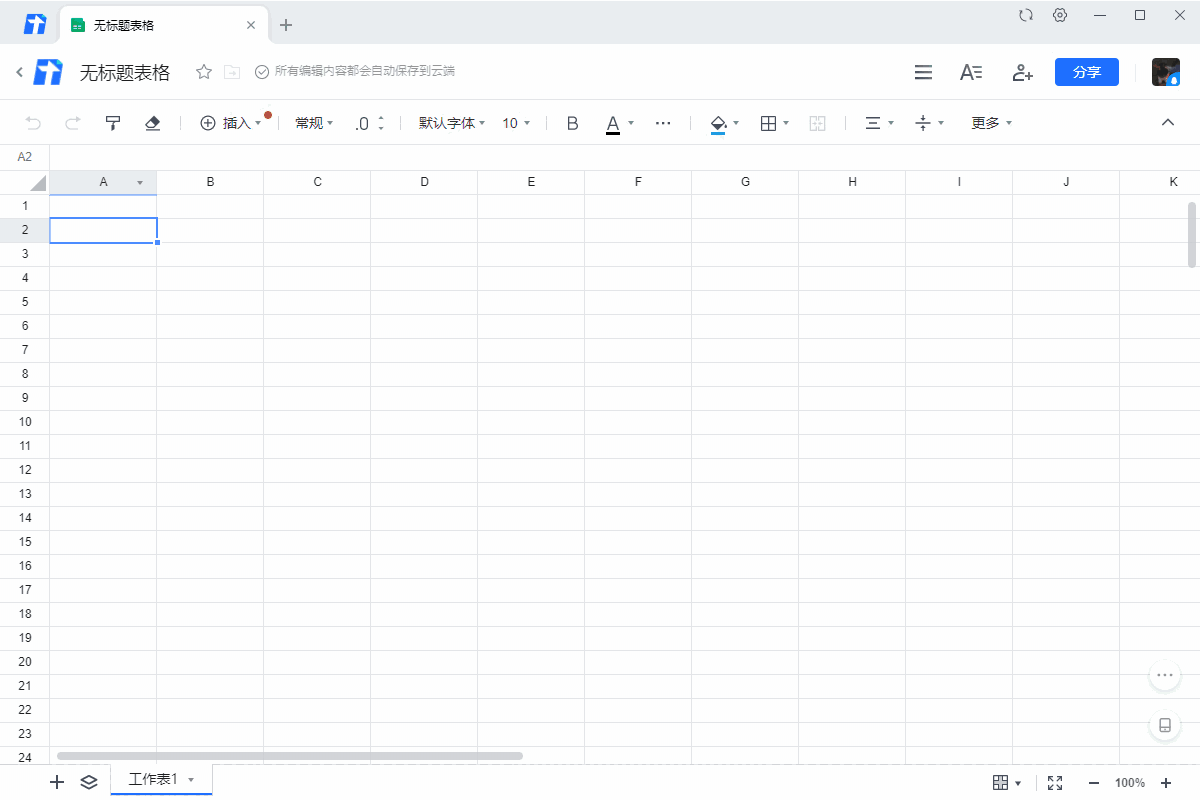The width and height of the screenshot is (1200, 800).
Task: Select the format painter tool
Action: point(113,123)
